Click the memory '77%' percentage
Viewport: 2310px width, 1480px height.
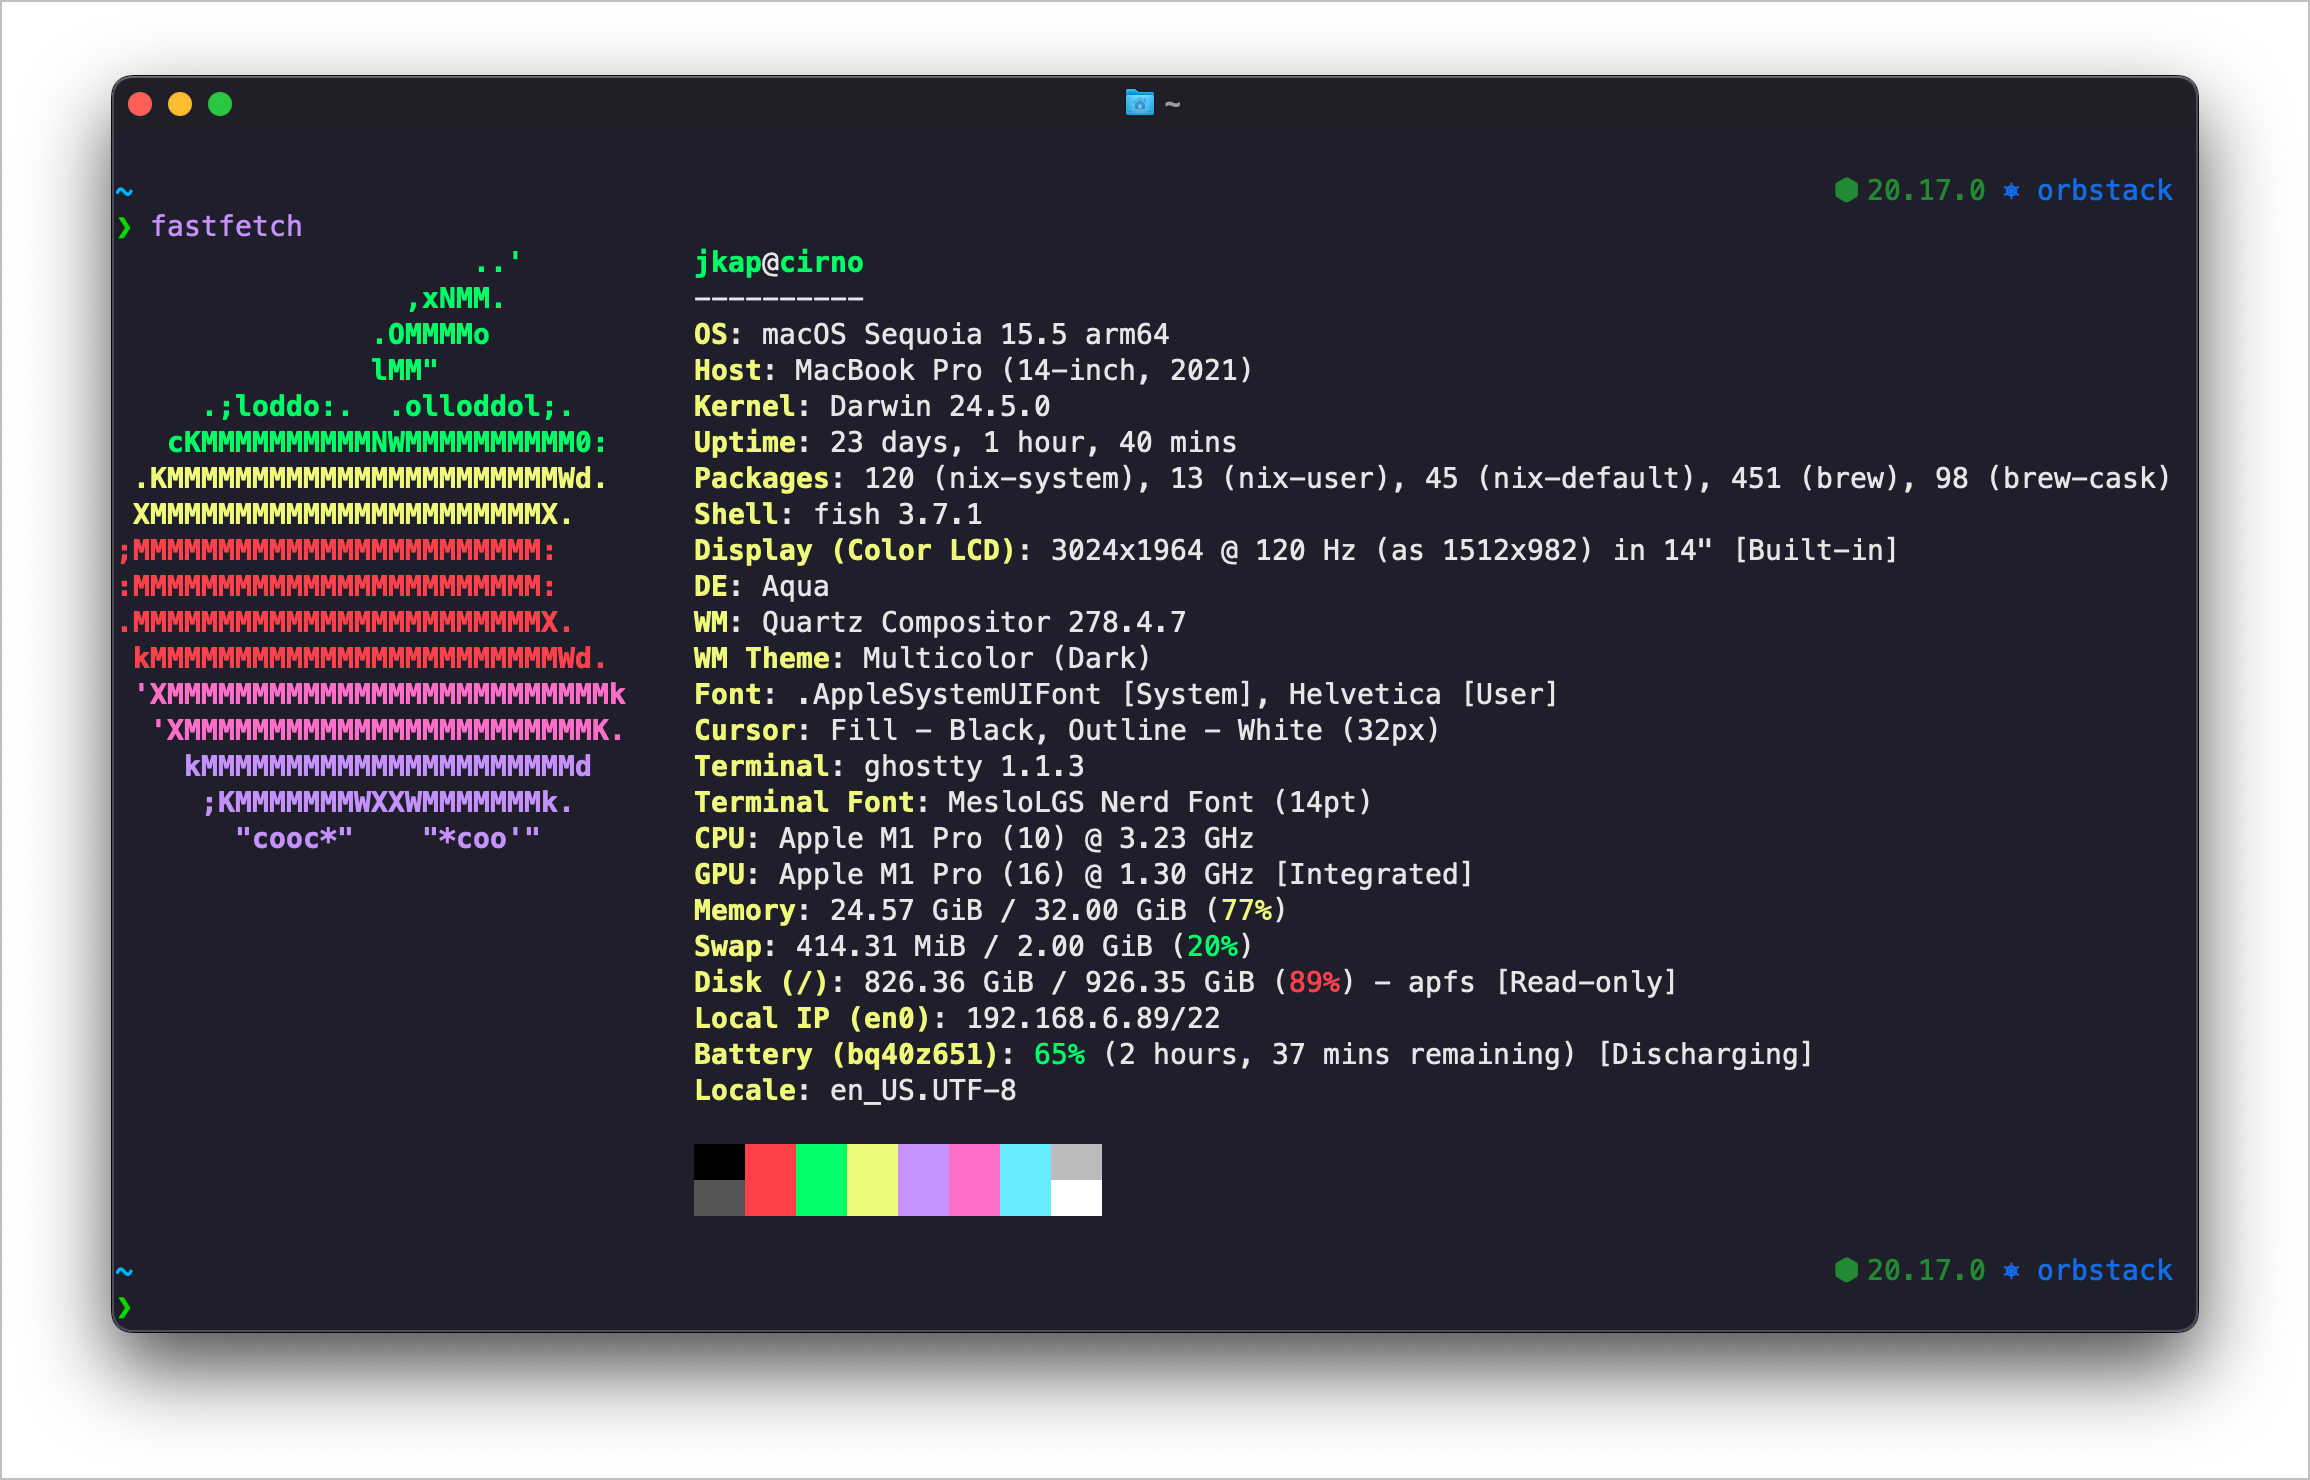click(x=1246, y=911)
